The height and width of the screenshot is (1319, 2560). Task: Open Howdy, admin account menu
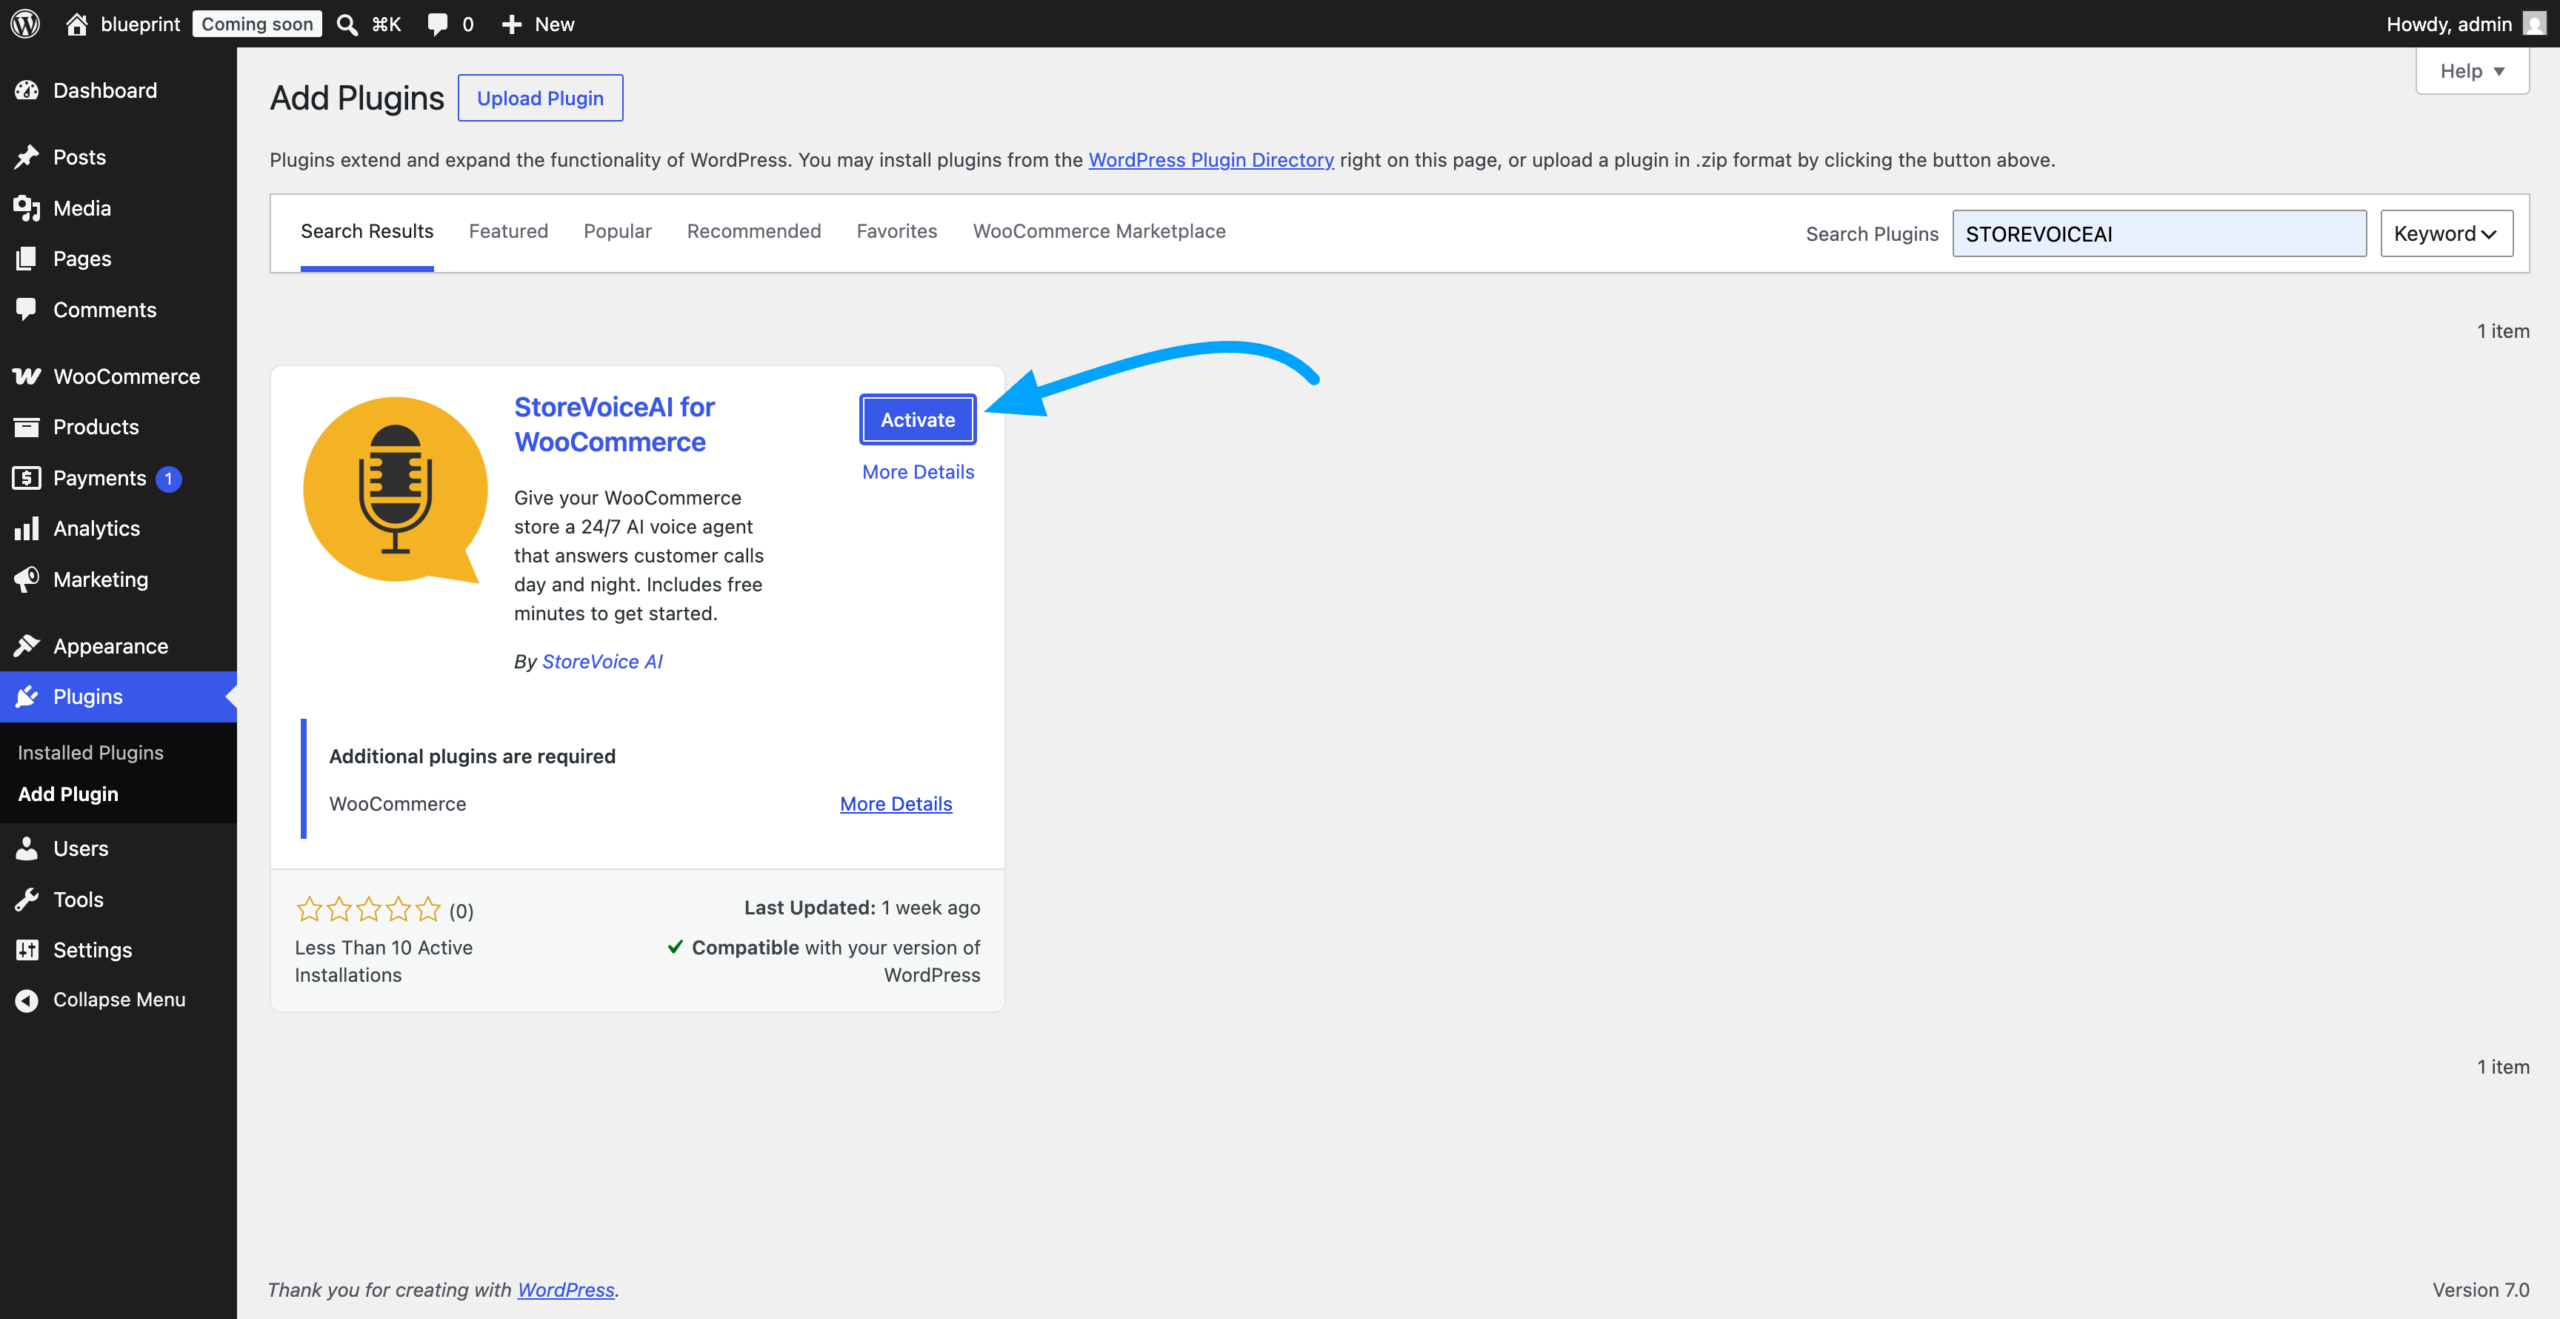point(2464,24)
